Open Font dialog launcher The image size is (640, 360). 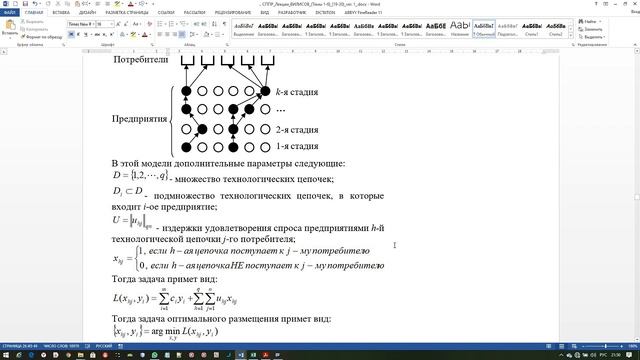pyautogui.click(x=152, y=44)
